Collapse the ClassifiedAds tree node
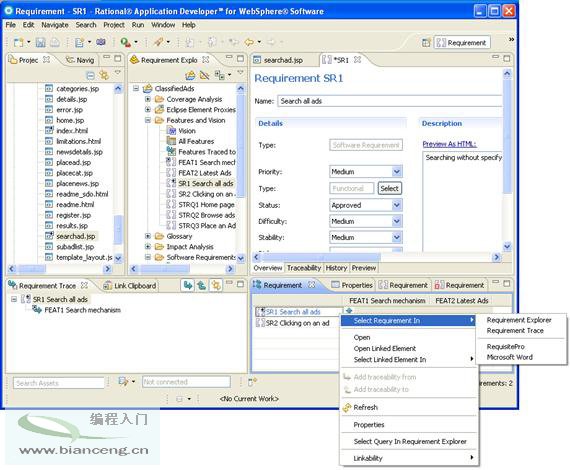Screen dimensions: 570x470 pyautogui.click(x=136, y=88)
